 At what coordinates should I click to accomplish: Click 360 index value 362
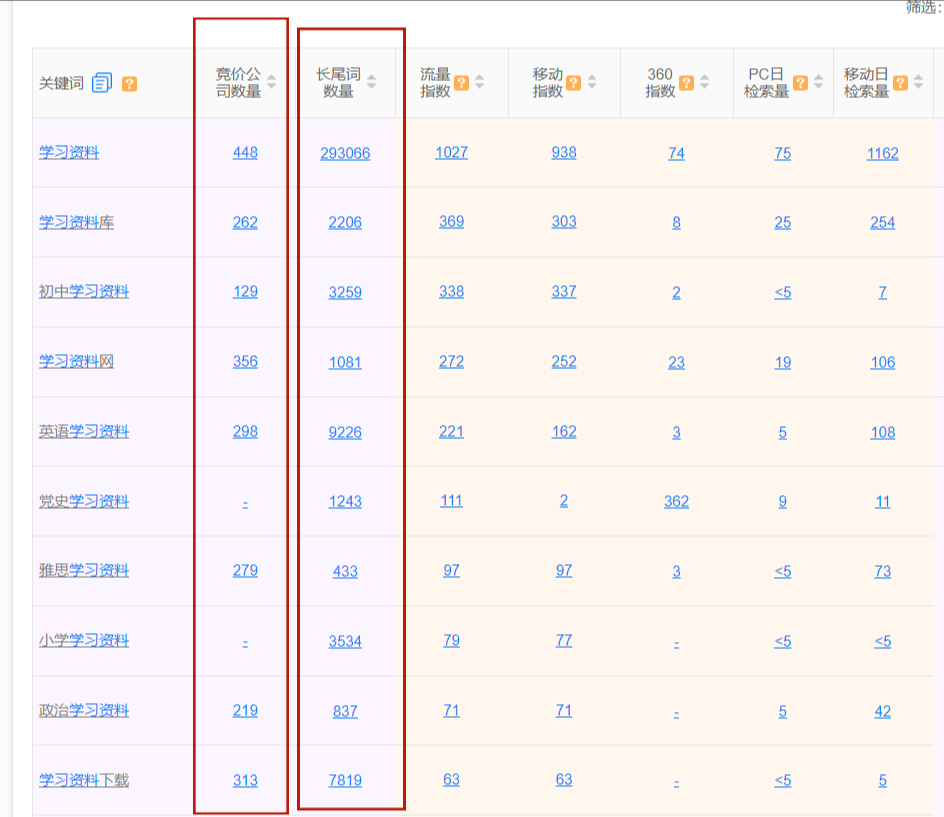pos(676,502)
